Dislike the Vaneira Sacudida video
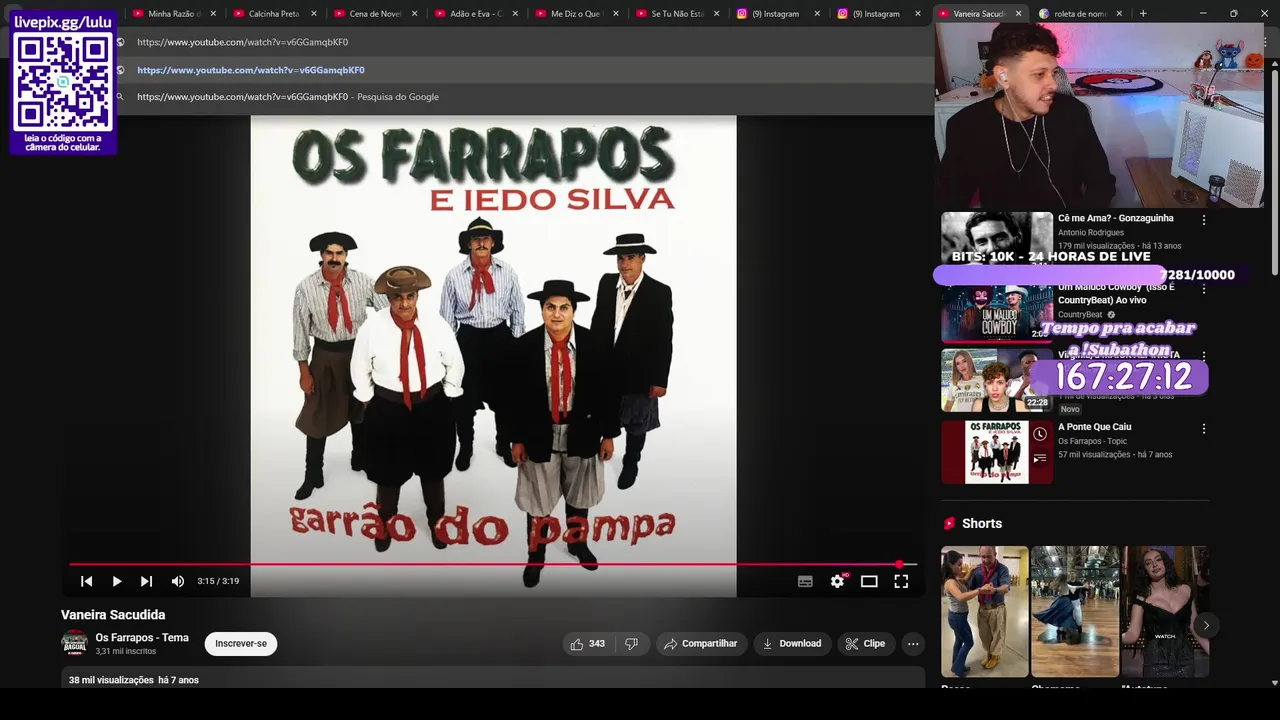 631,644
